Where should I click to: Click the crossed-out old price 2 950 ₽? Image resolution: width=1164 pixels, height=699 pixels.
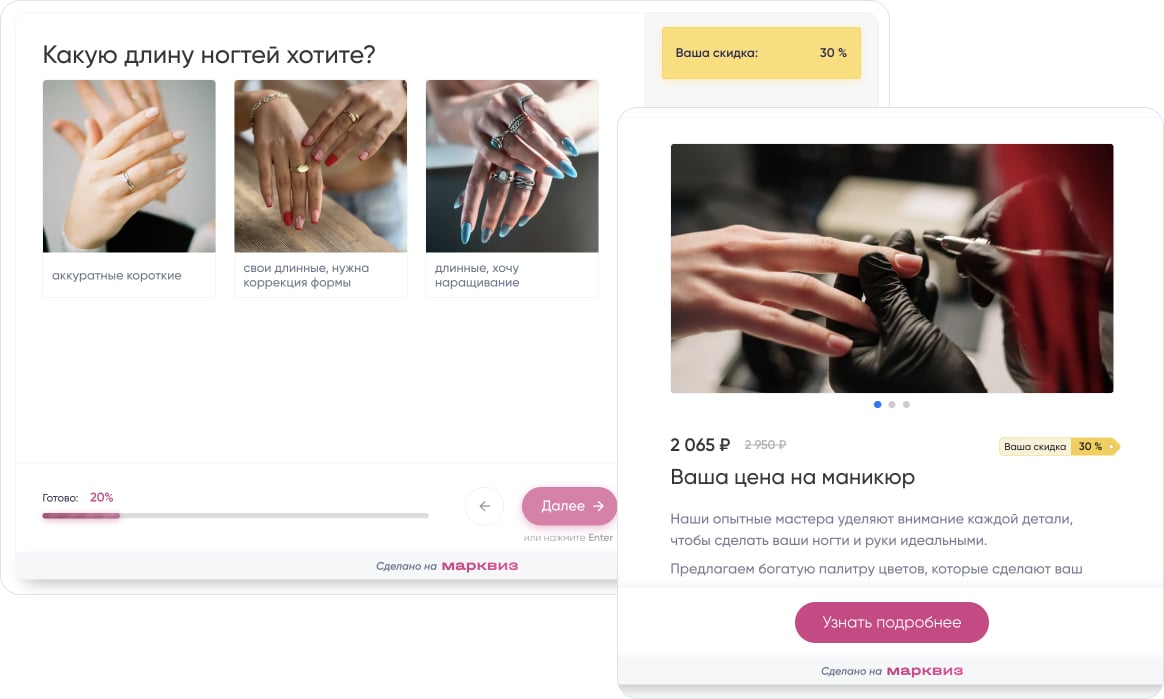765,444
